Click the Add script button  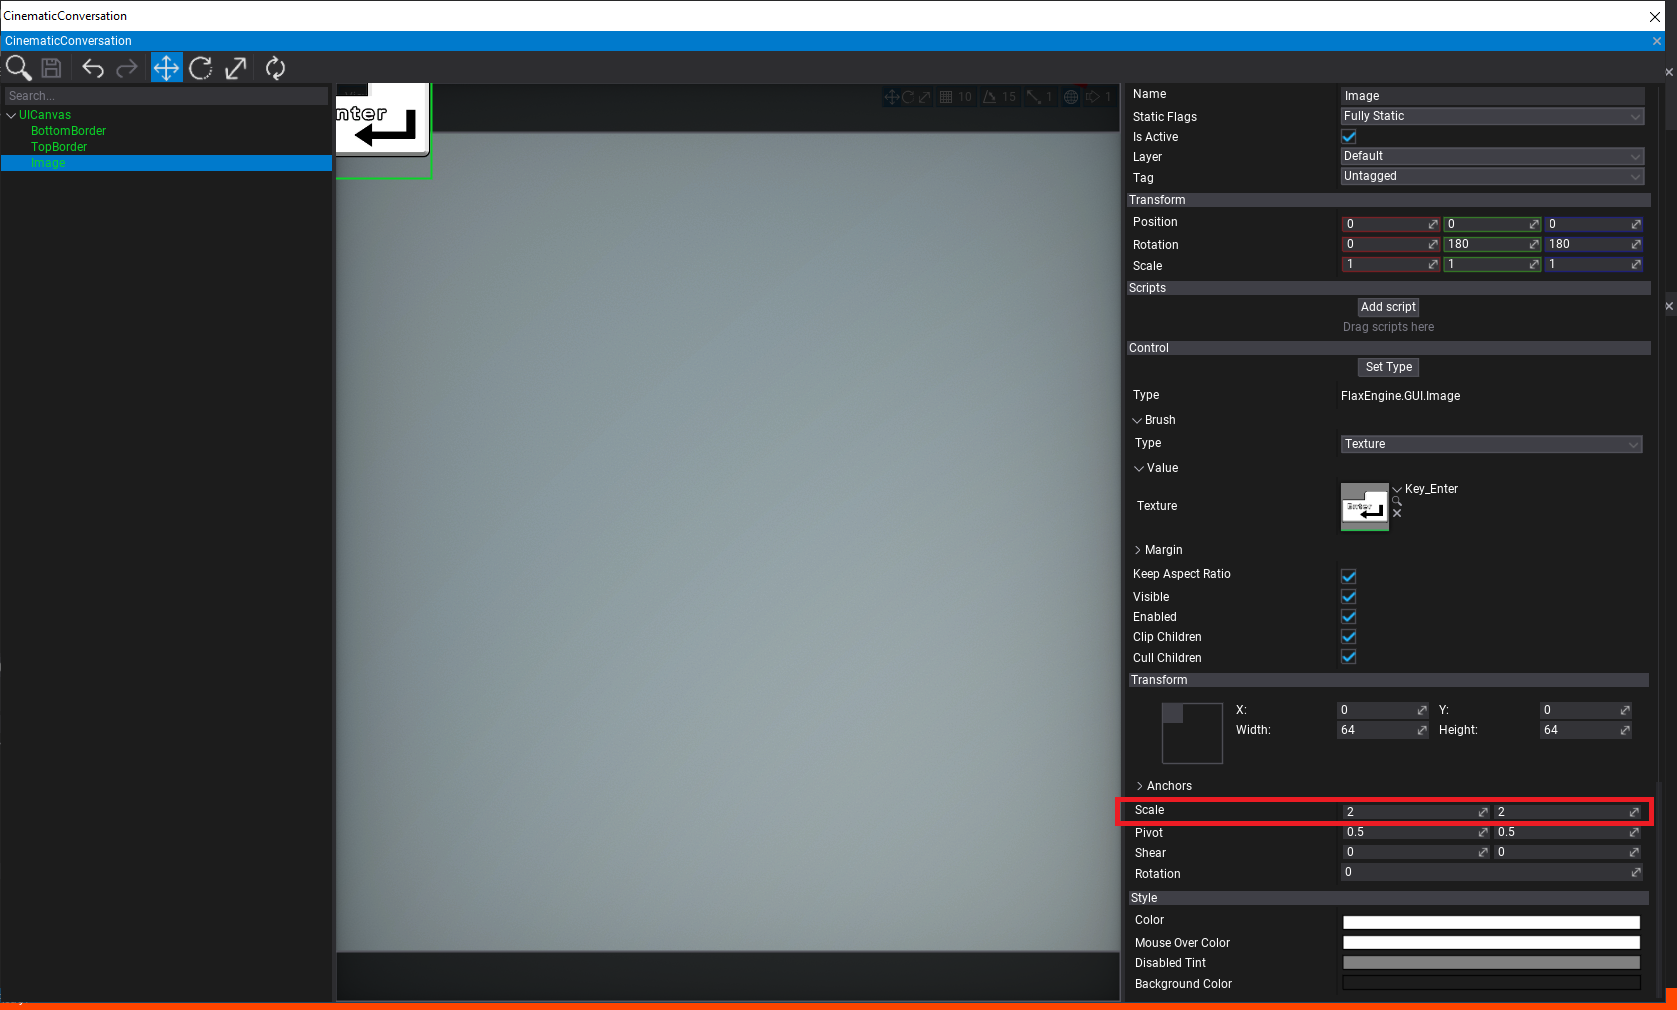[x=1388, y=307]
